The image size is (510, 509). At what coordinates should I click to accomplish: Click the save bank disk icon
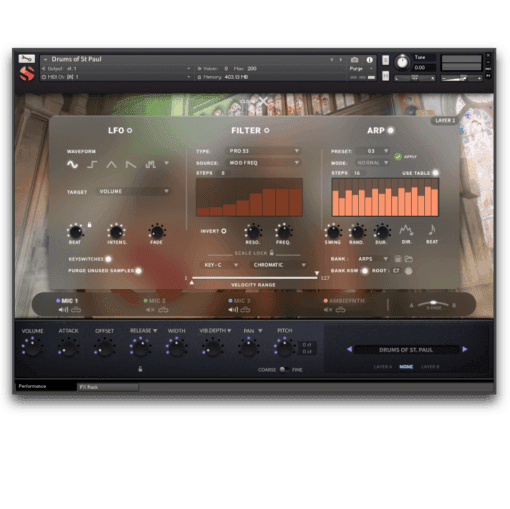point(398,259)
